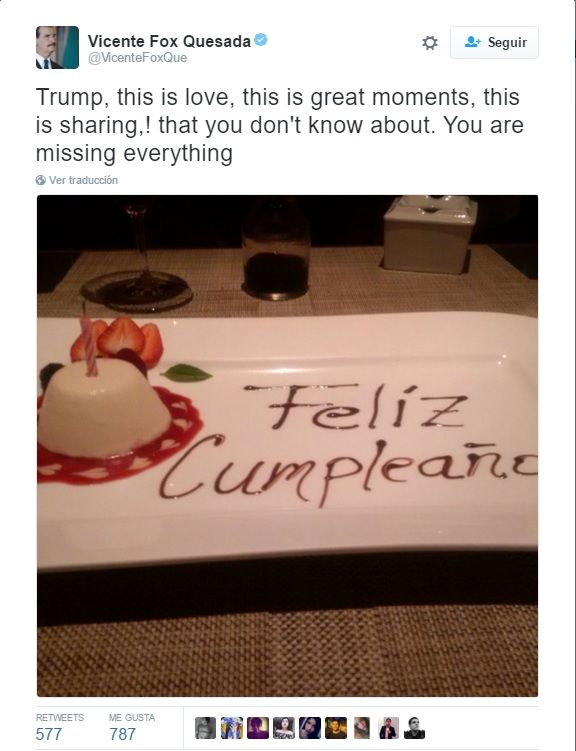
Task: Open the fifth liker avatar
Action: tap(310, 728)
